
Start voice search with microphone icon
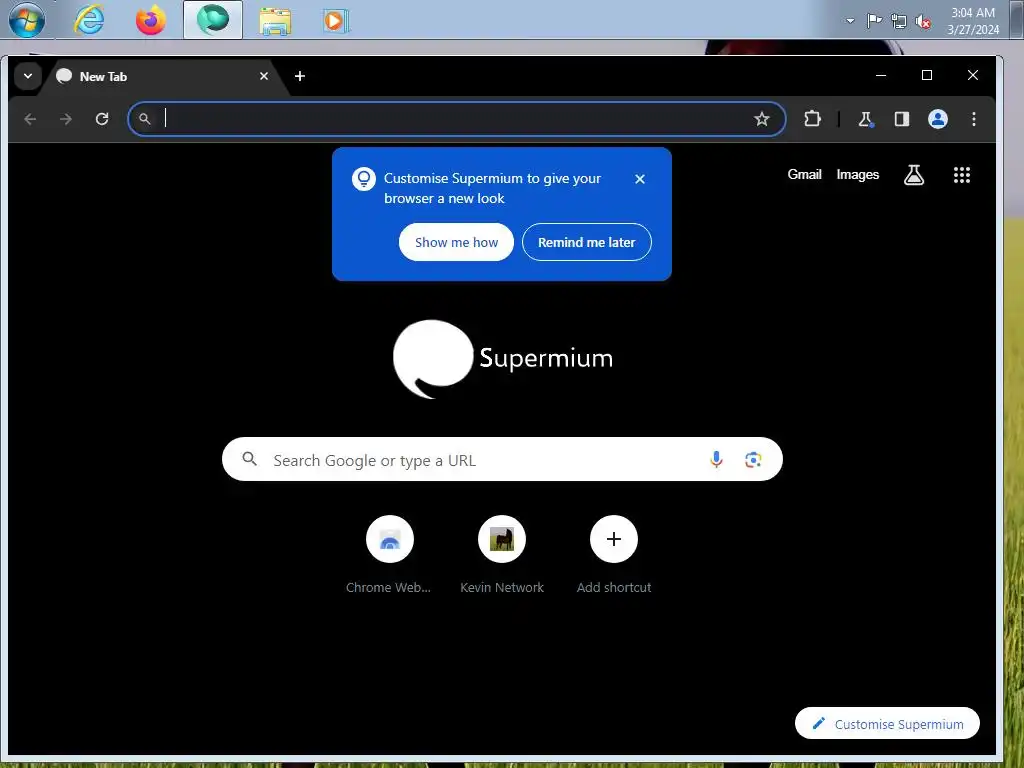coord(716,460)
